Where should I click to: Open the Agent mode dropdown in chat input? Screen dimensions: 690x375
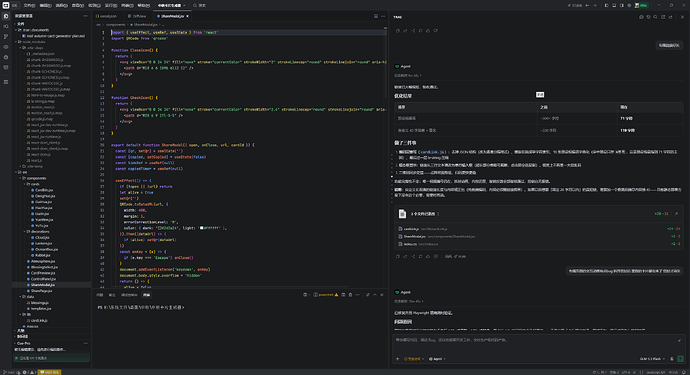coord(437,359)
